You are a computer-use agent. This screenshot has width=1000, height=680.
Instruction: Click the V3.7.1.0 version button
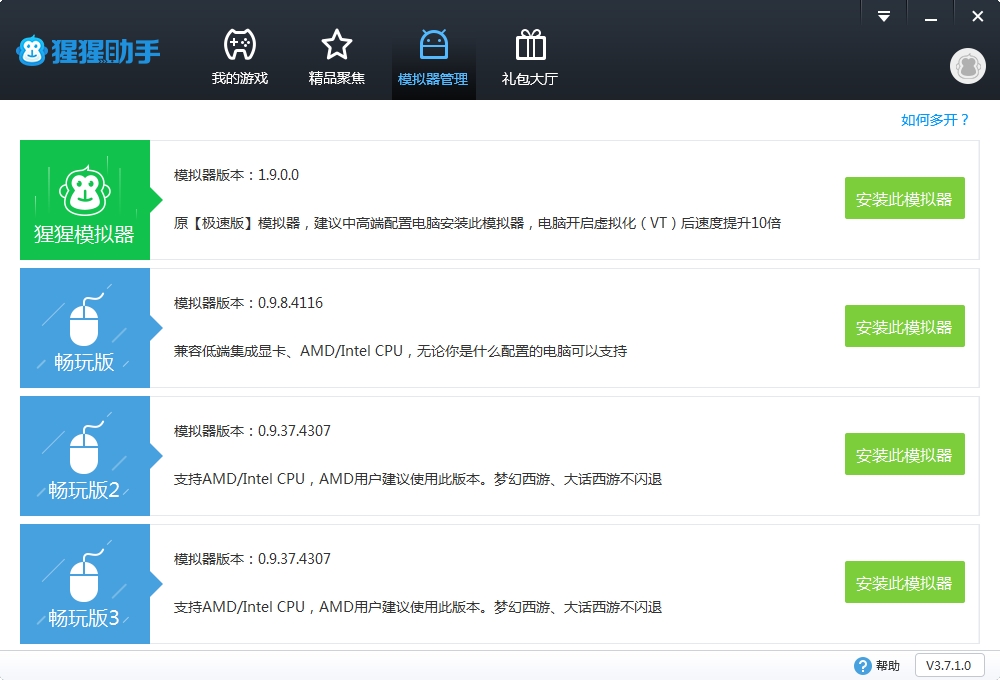pos(949,666)
